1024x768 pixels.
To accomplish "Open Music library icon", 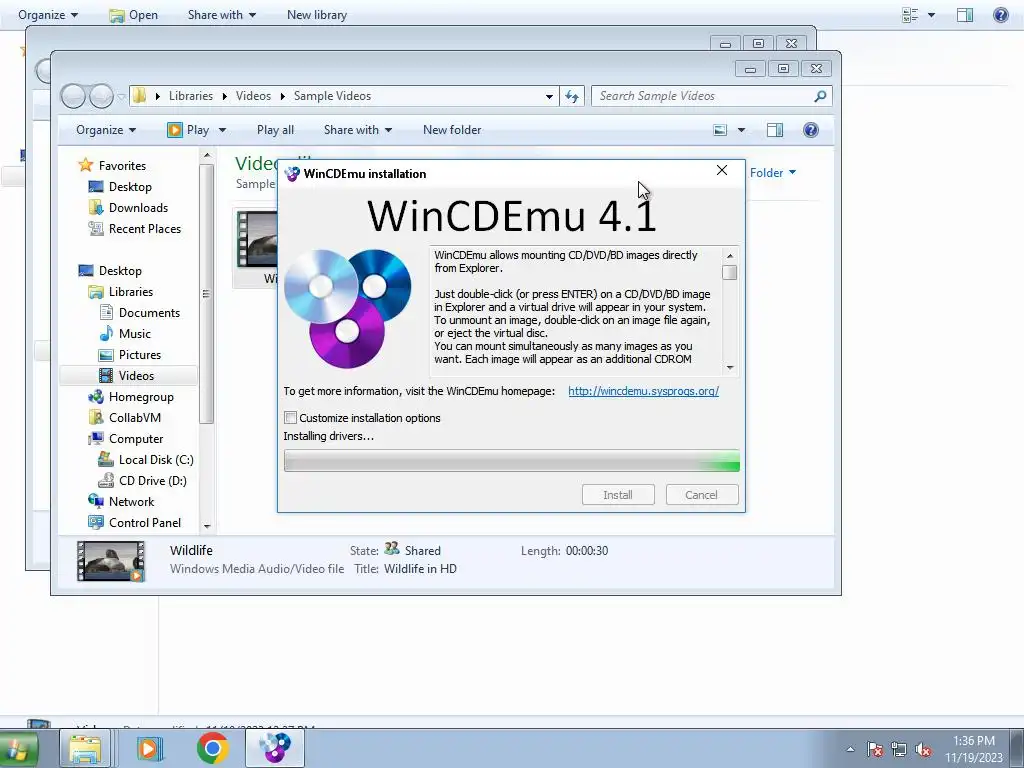I will [106, 334].
